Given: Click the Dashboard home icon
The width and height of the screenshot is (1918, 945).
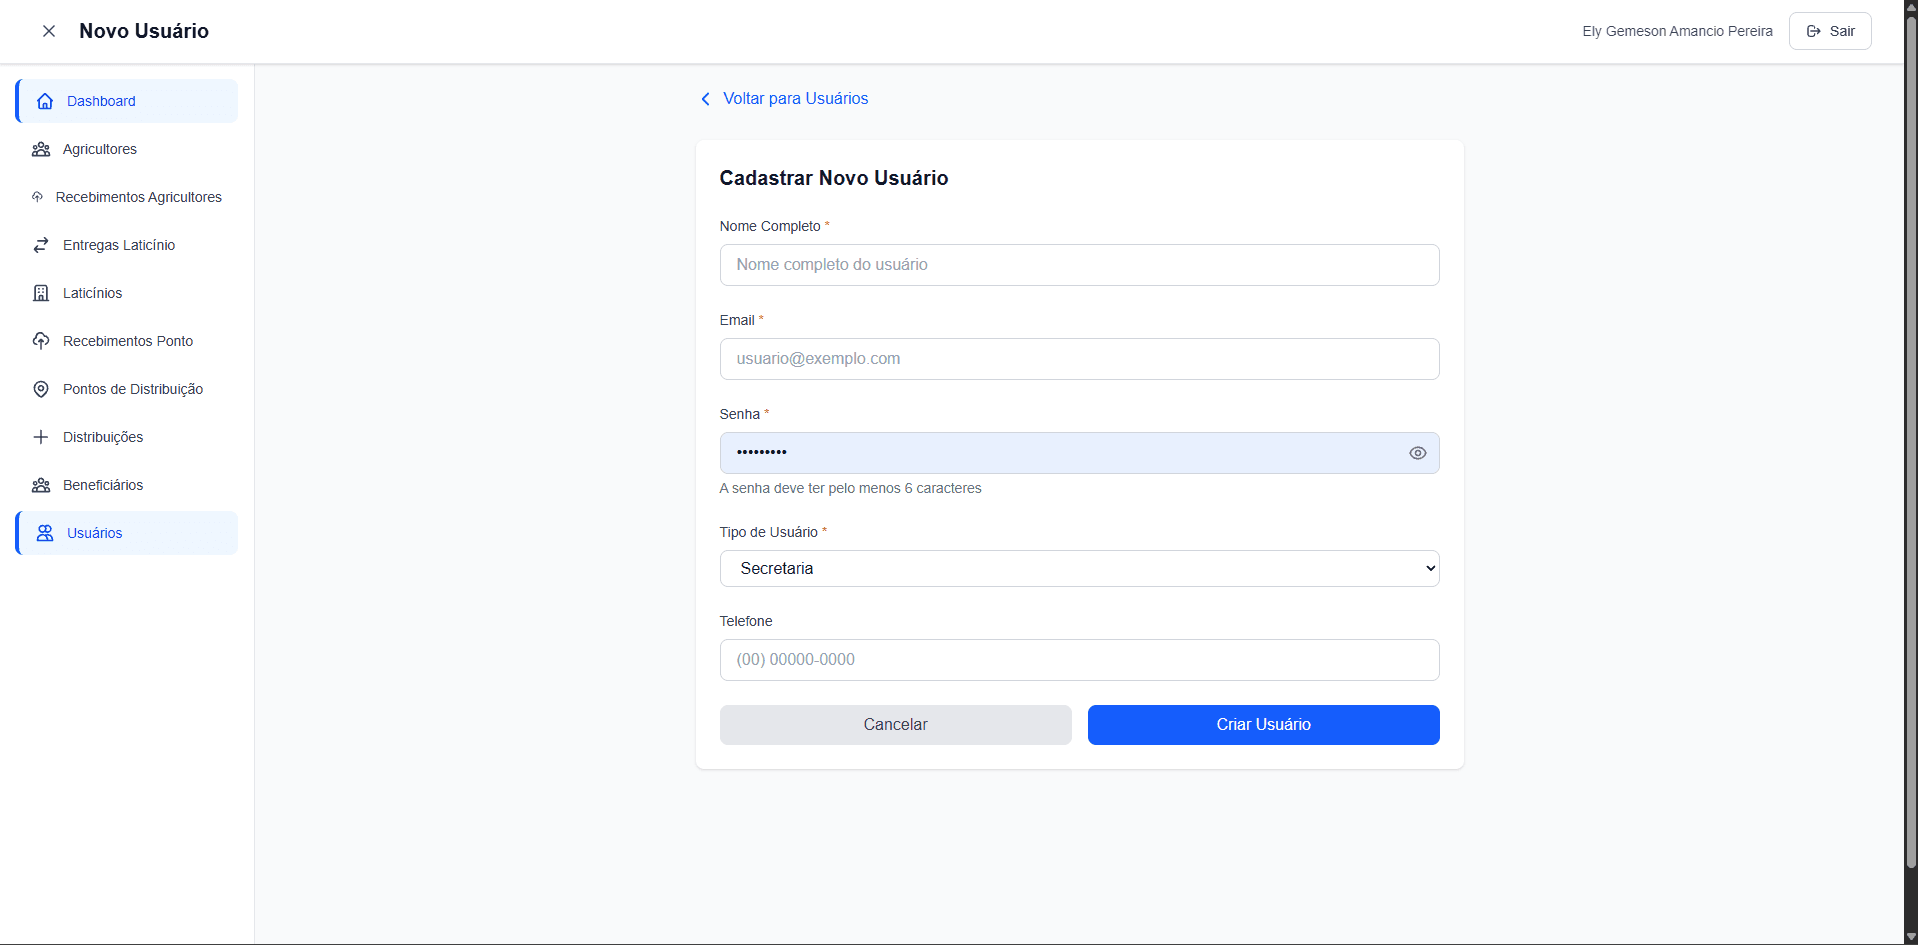Looking at the screenshot, I should point(45,101).
